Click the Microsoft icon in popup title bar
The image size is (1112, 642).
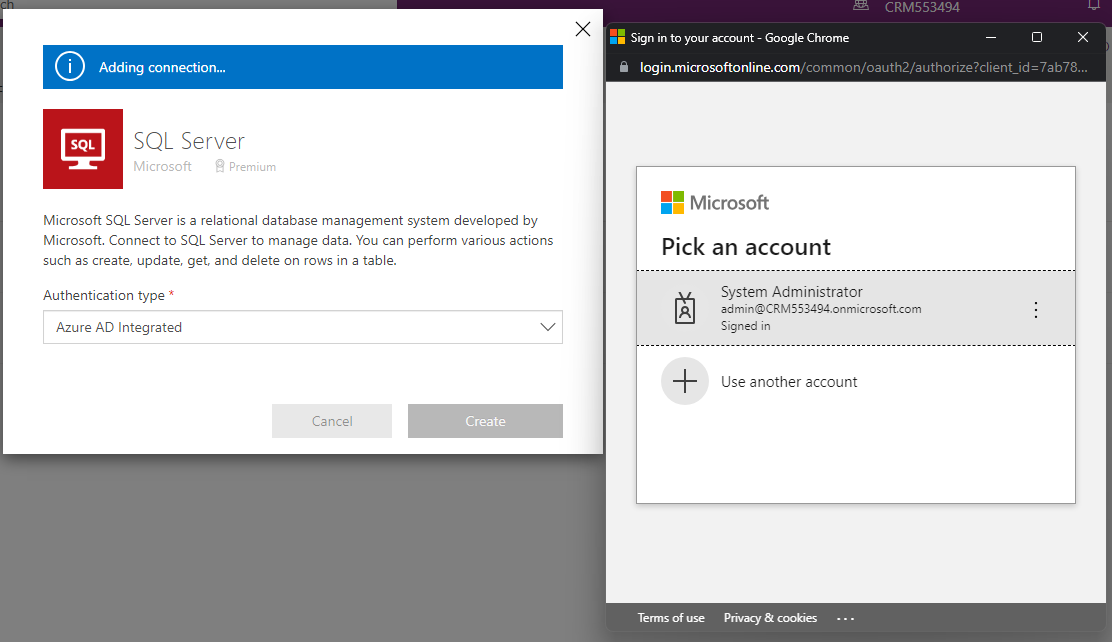click(x=617, y=38)
